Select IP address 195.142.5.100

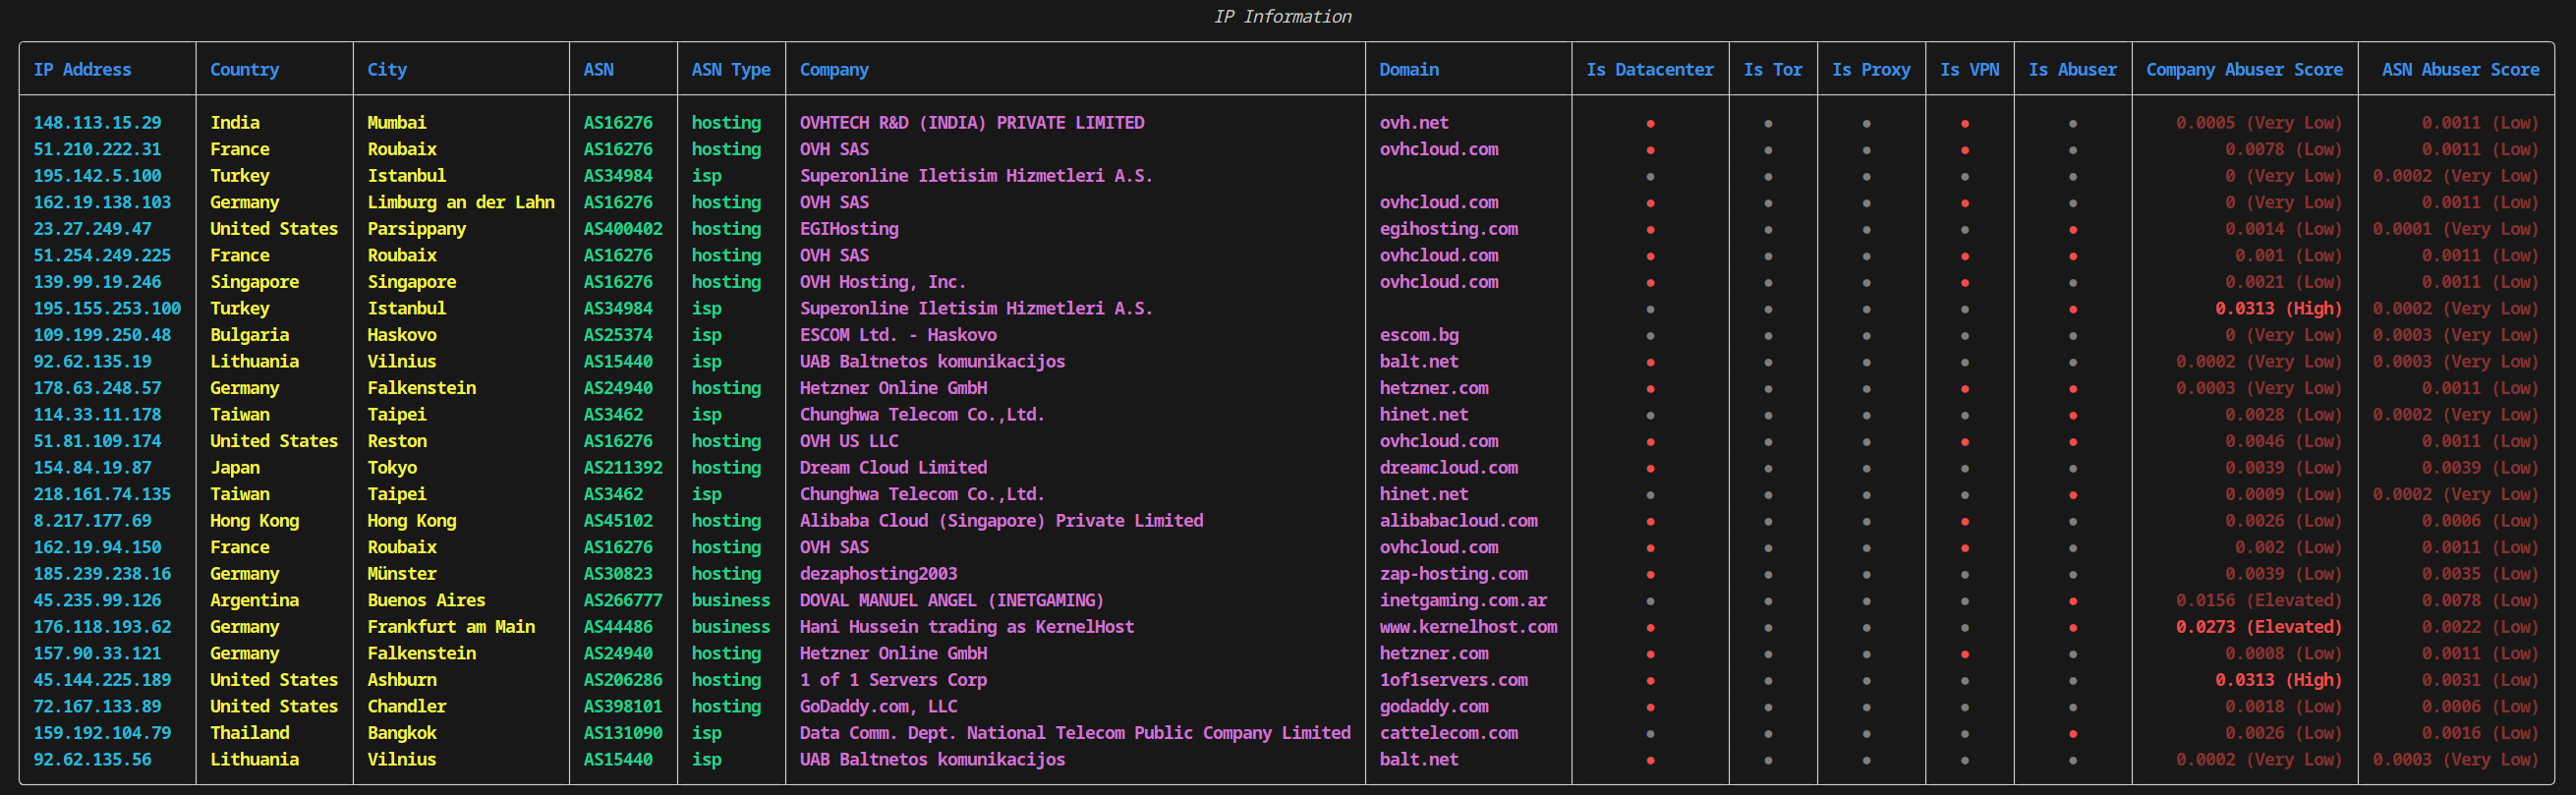pos(97,175)
